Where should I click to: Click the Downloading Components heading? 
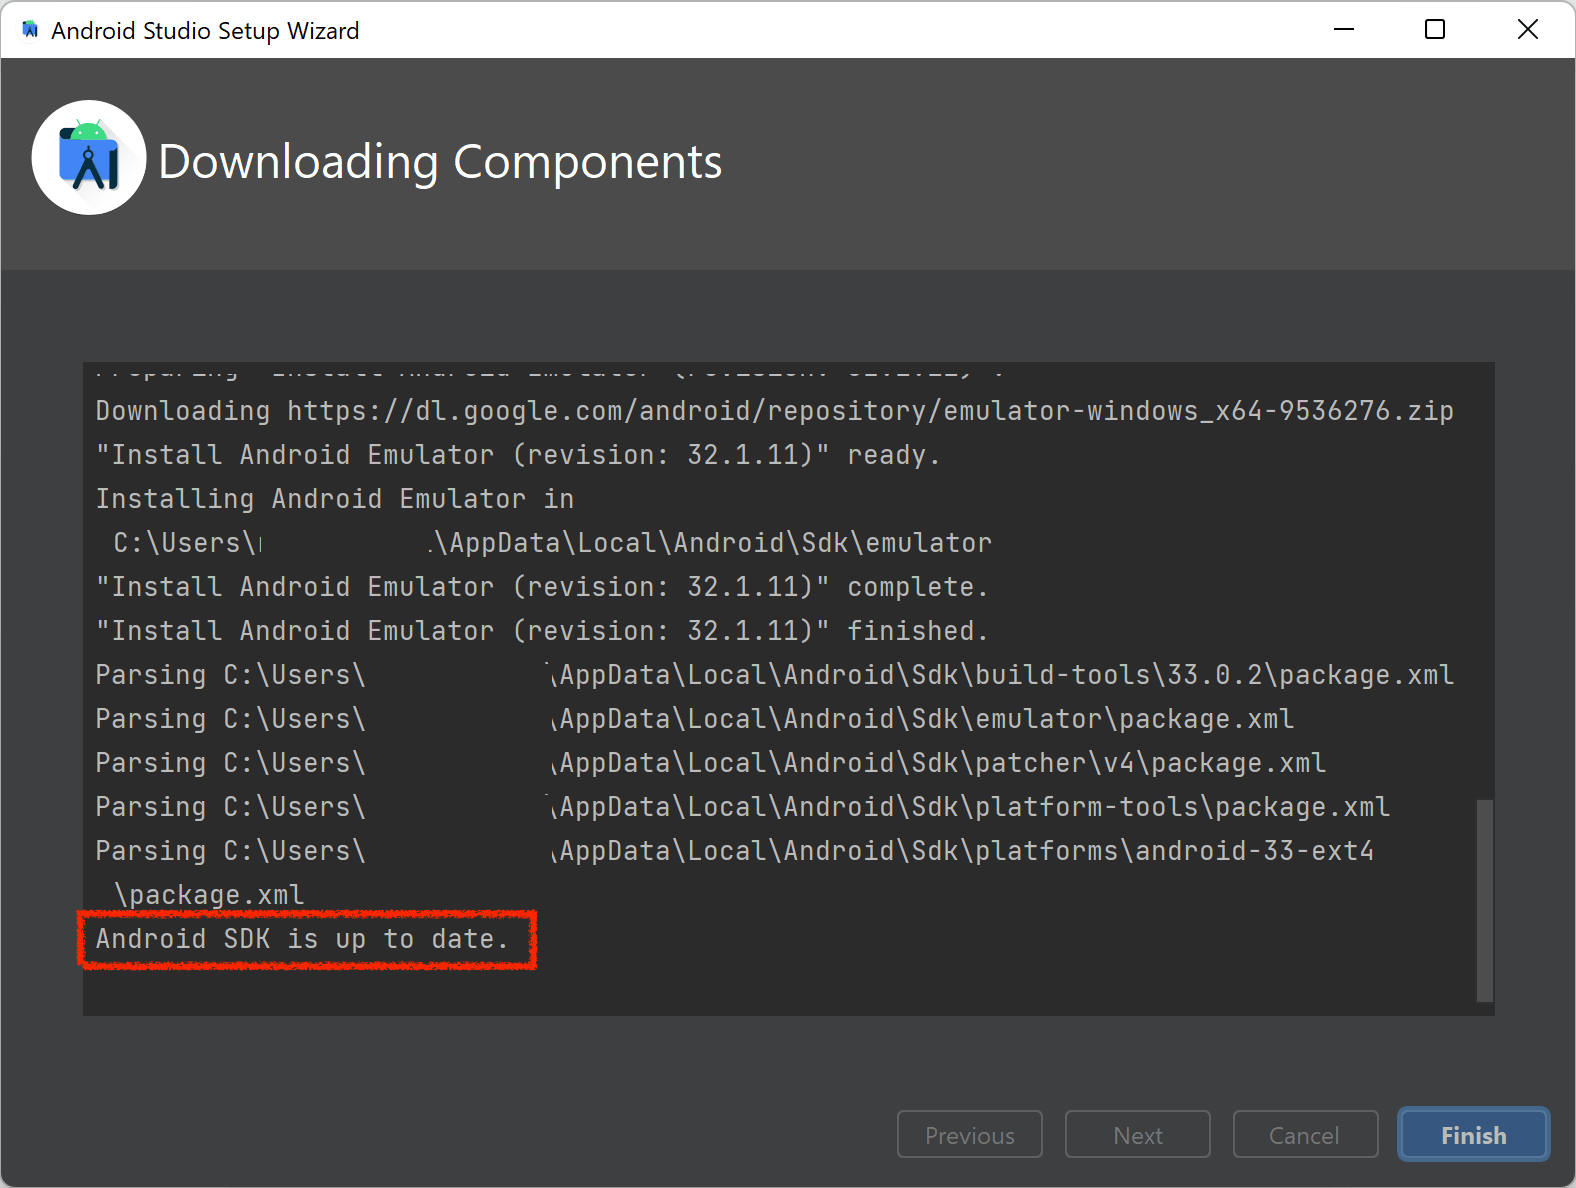[440, 161]
